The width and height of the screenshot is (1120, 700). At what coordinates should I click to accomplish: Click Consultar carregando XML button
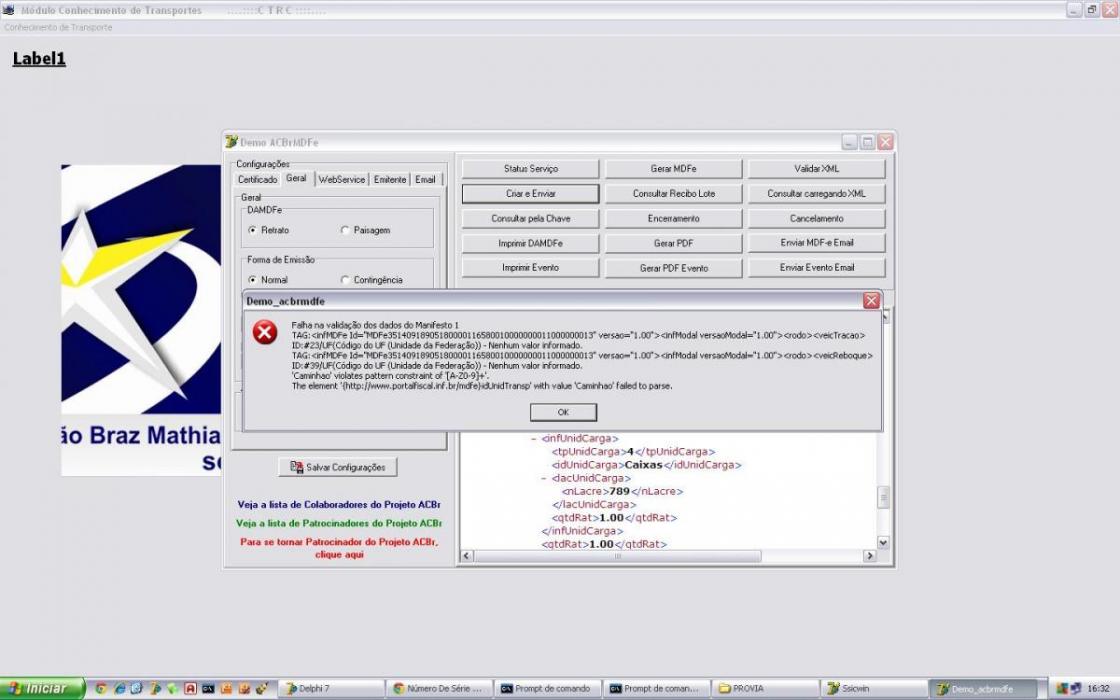(x=816, y=194)
